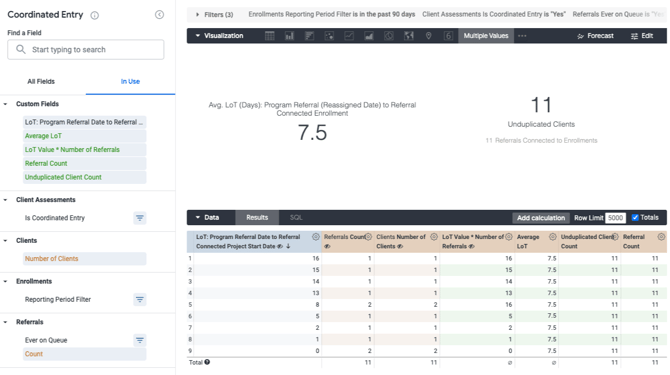The width and height of the screenshot is (670, 375).
Task: Open gear menu for Referral Count column
Action: click(x=661, y=237)
